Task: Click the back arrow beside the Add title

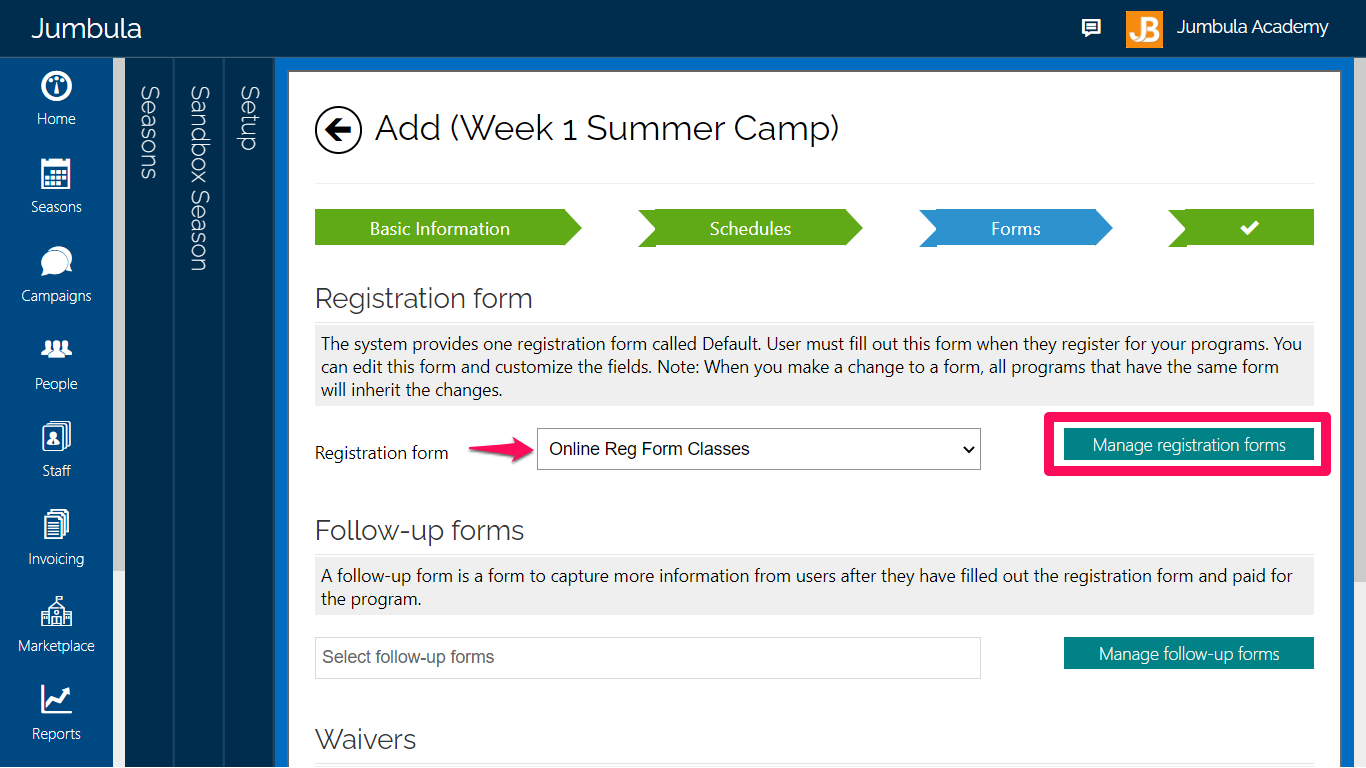Action: [338, 130]
